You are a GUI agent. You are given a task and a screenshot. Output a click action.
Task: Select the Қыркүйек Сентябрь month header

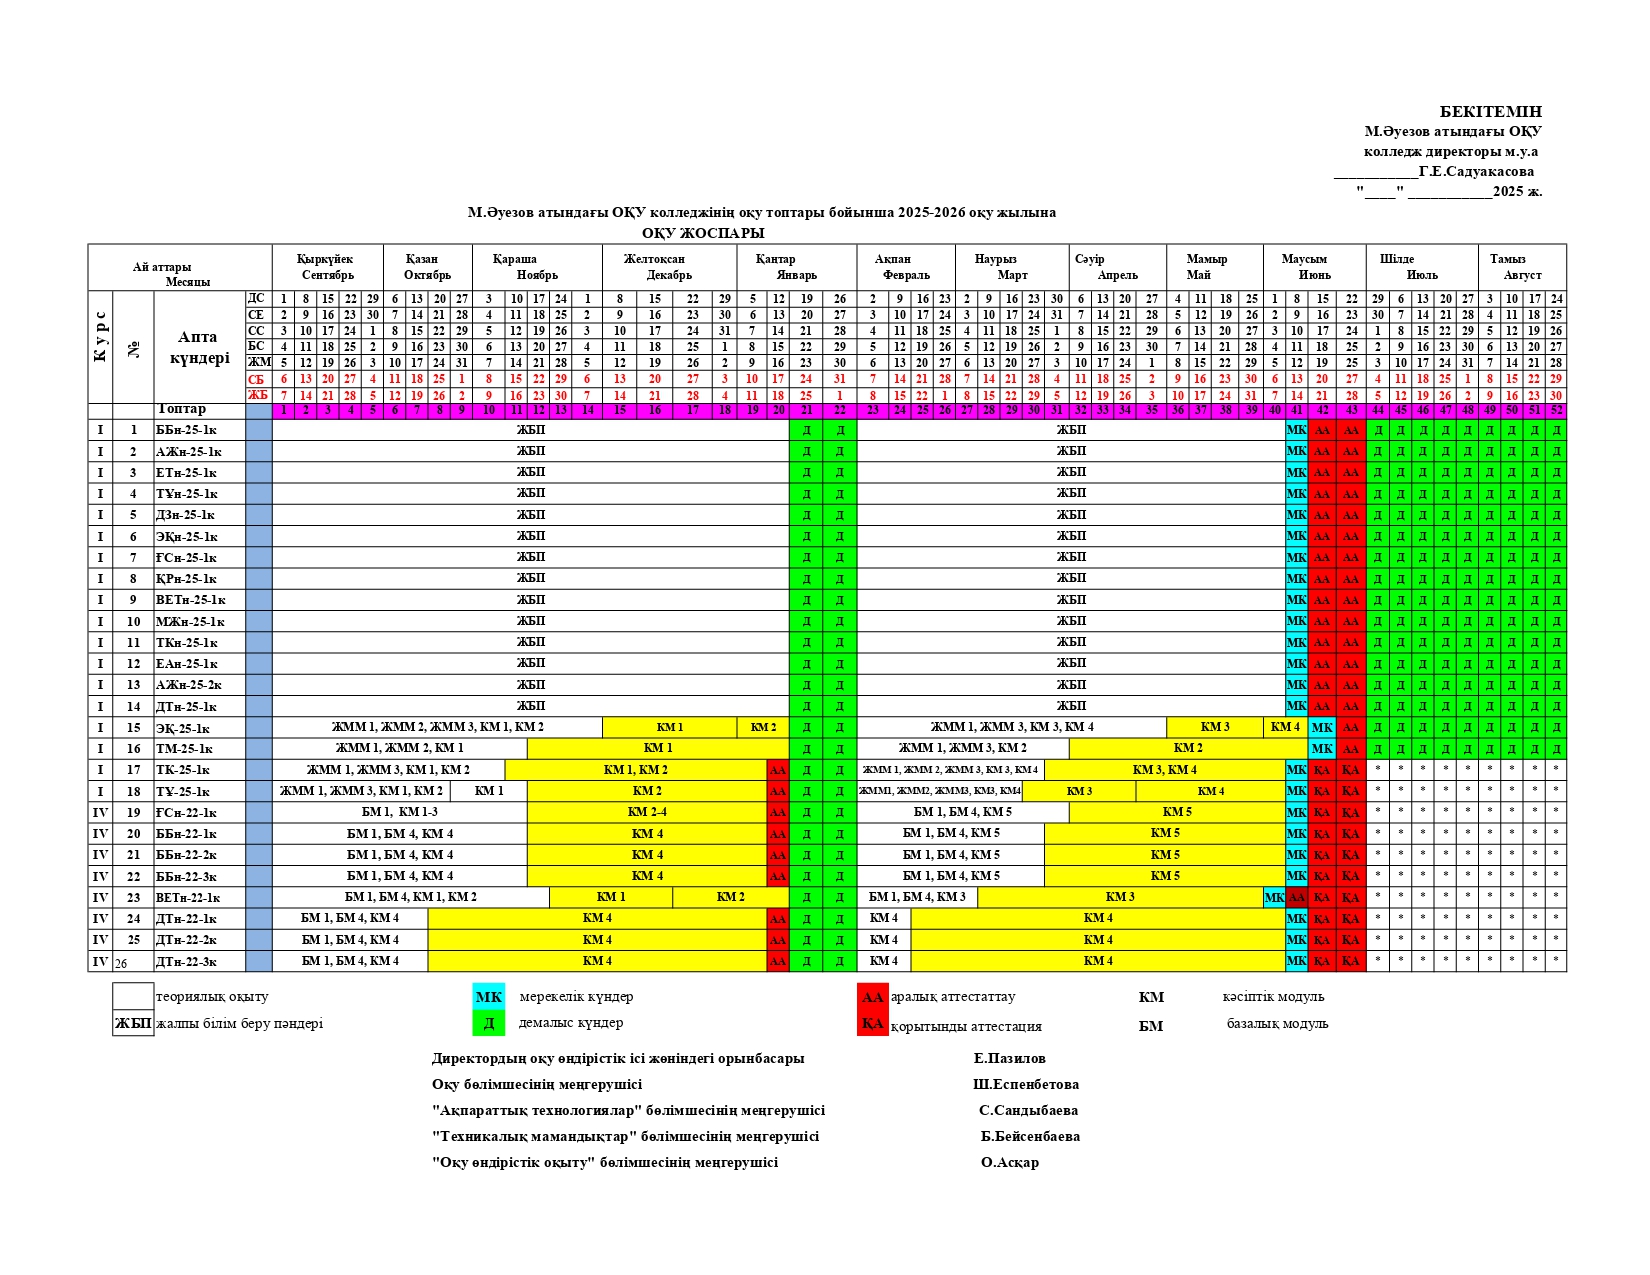(x=327, y=267)
